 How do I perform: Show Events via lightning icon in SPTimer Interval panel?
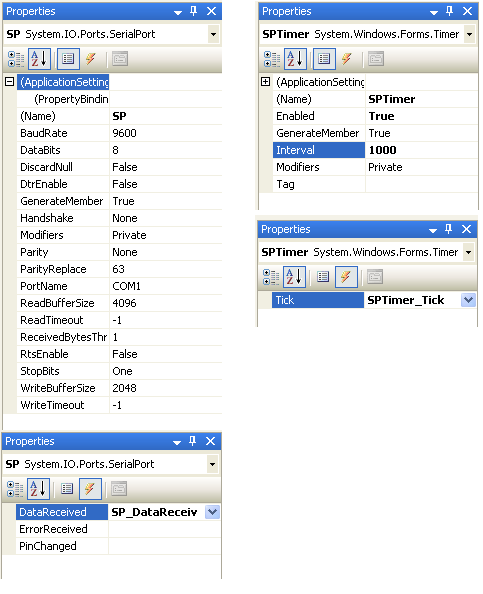pos(347,59)
